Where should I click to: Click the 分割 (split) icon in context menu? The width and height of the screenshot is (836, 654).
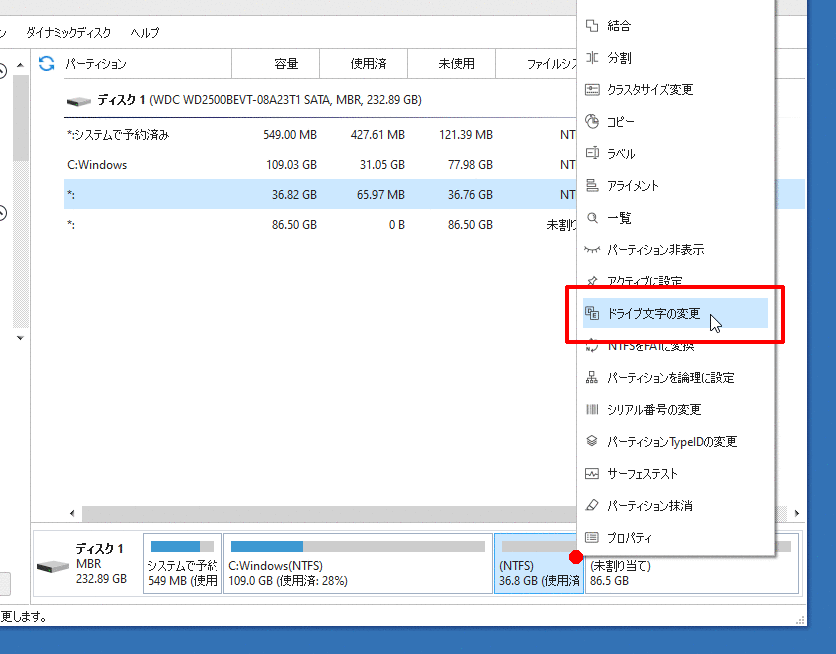coord(592,58)
